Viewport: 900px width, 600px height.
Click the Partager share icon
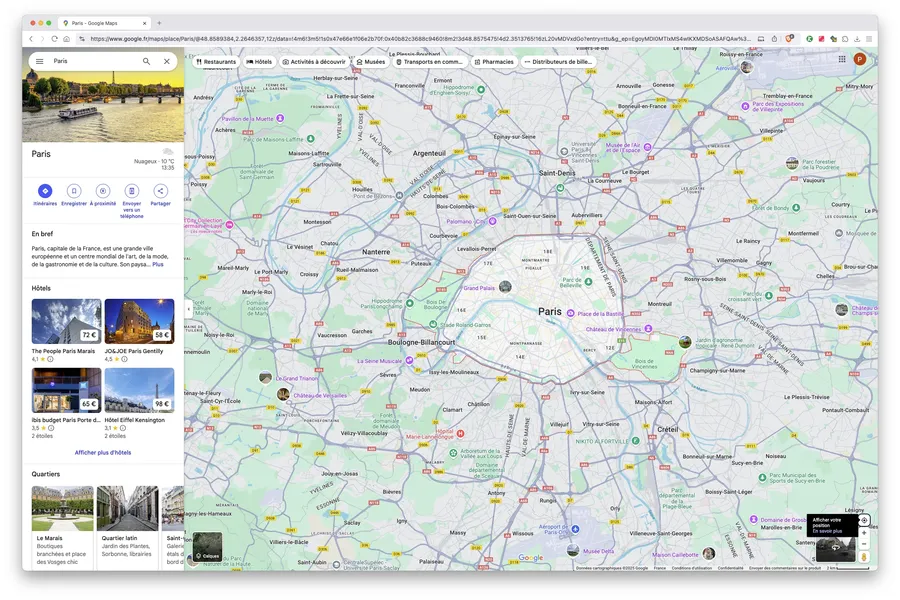tap(160, 191)
